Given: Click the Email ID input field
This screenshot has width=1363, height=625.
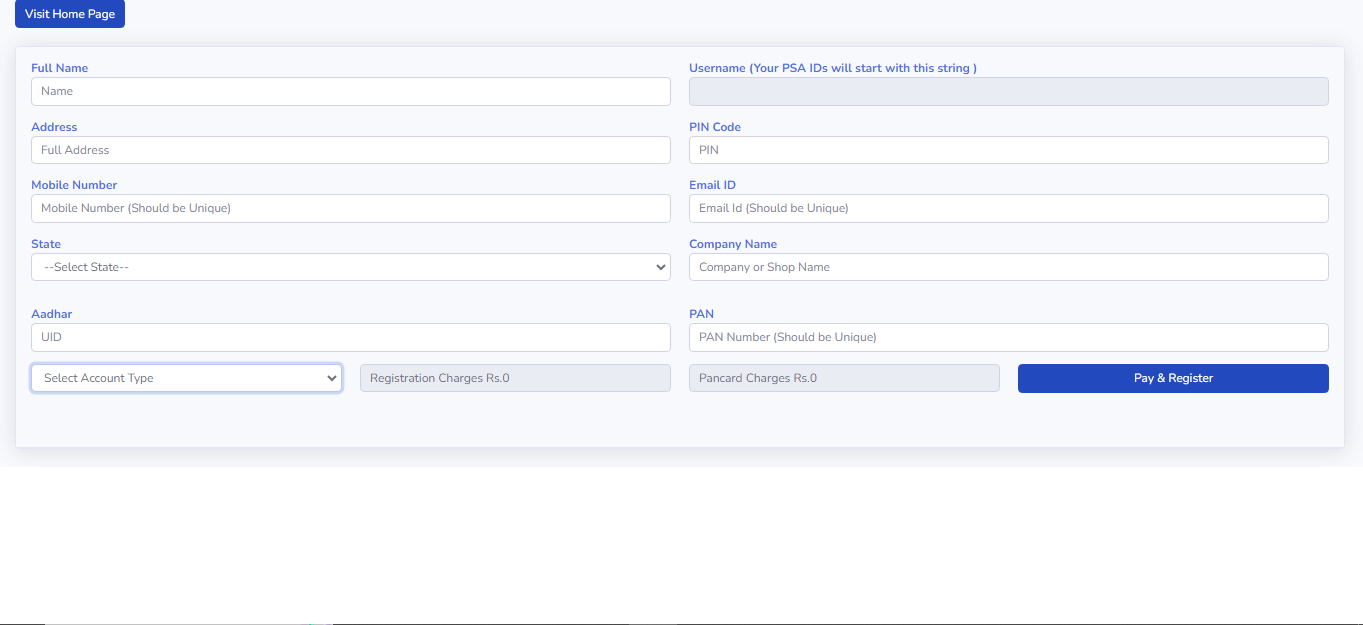Looking at the screenshot, I should pos(1008,208).
